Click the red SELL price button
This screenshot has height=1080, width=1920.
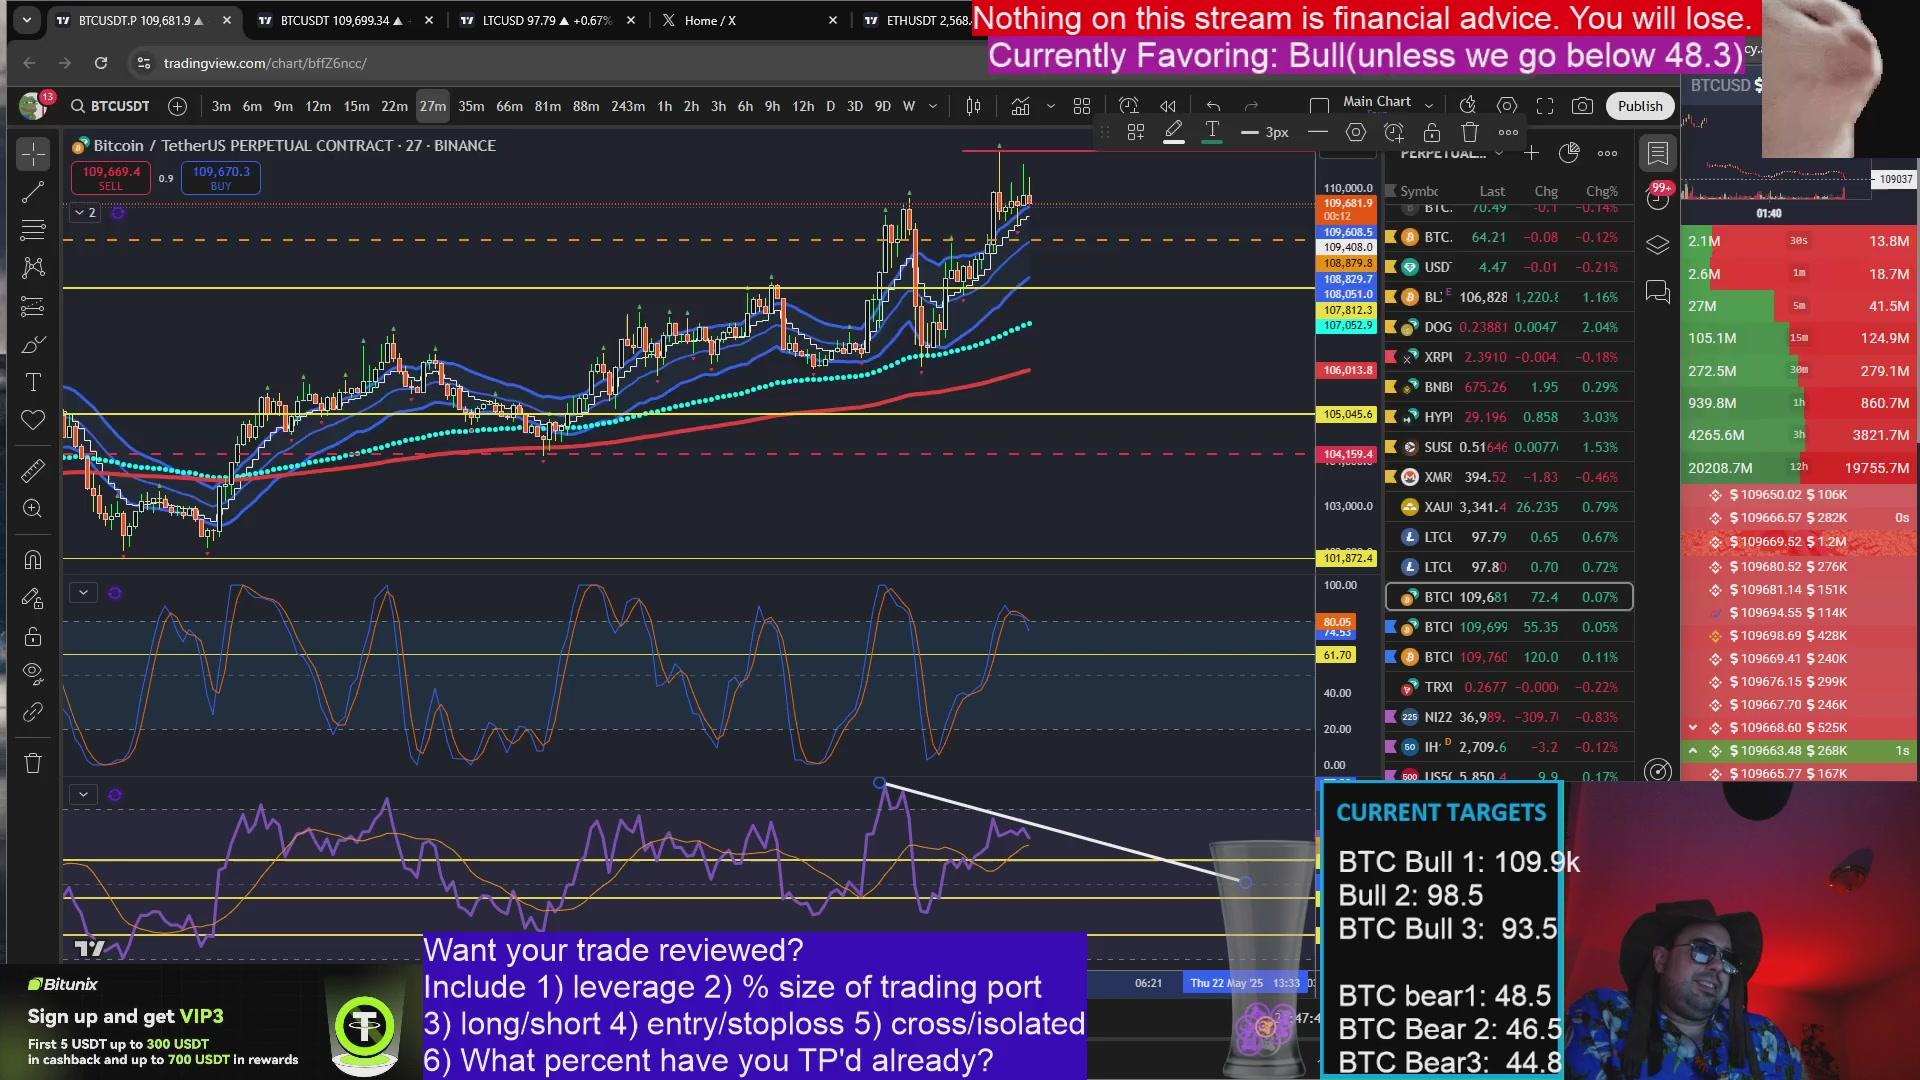coord(110,177)
